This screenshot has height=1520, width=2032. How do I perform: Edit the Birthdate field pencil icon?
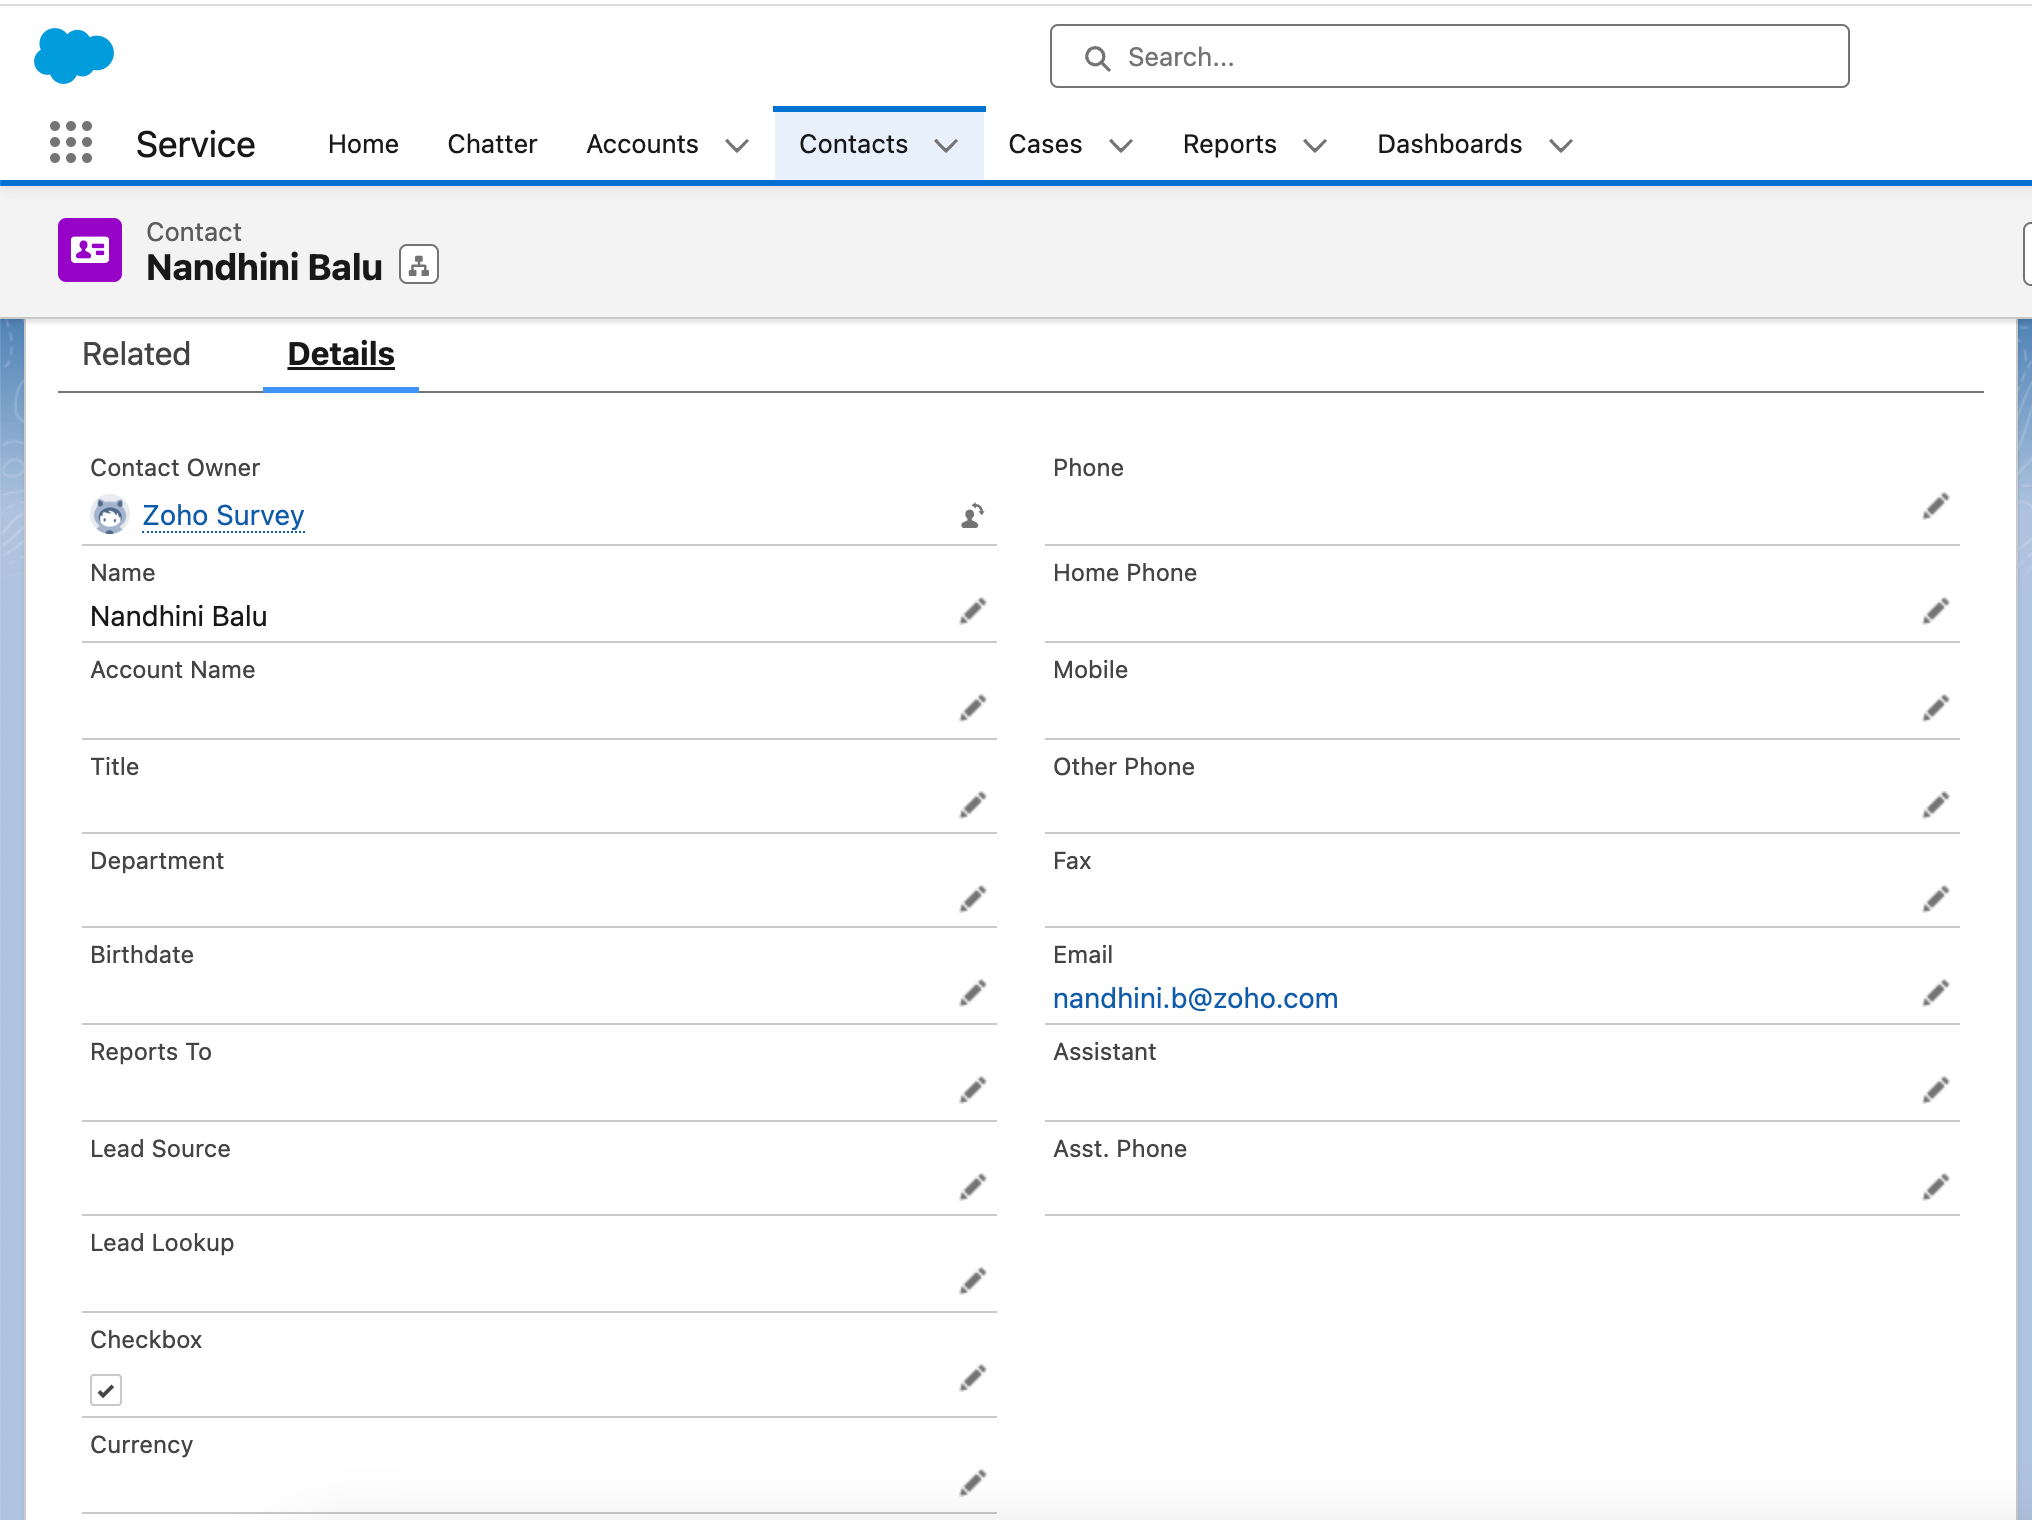(x=972, y=993)
